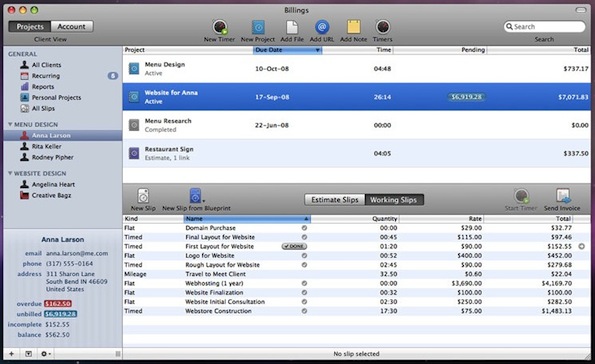Collapse the WEBSITE DESIGN group
This screenshot has width=595, height=364.
coord(10,173)
